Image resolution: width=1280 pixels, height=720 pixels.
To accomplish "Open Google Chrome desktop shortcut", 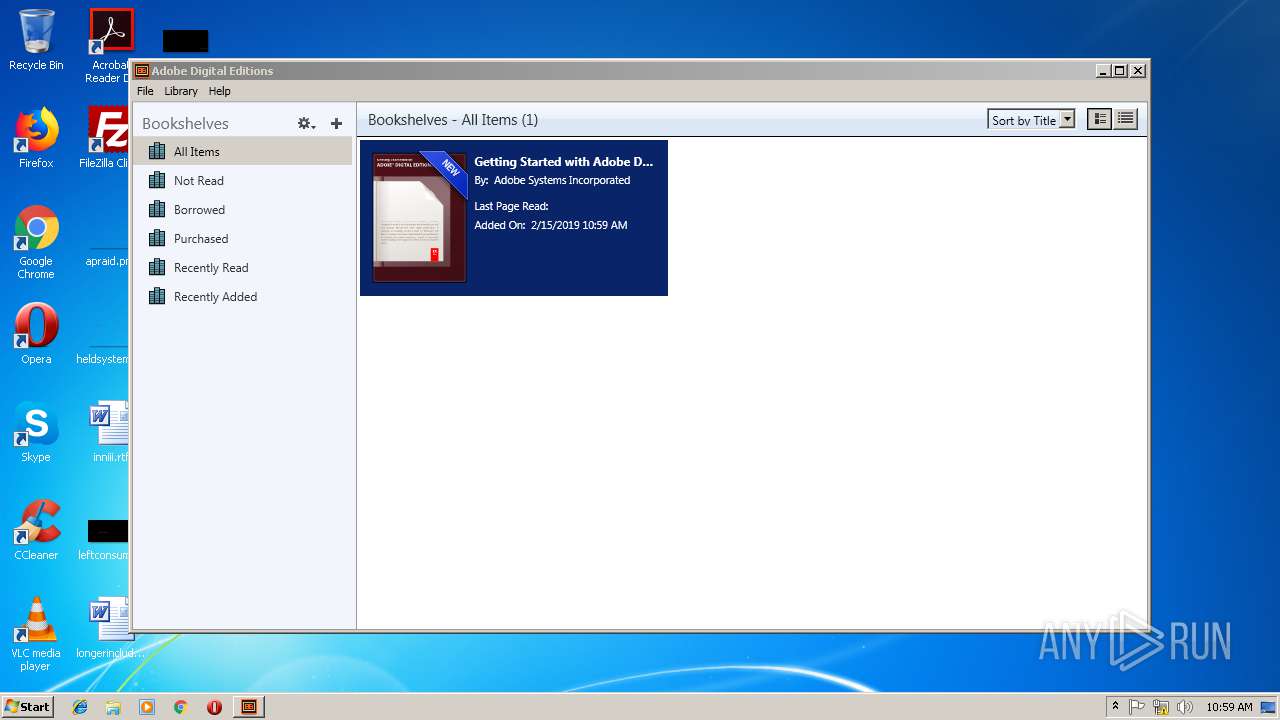I will pyautogui.click(x=36, y=243).
